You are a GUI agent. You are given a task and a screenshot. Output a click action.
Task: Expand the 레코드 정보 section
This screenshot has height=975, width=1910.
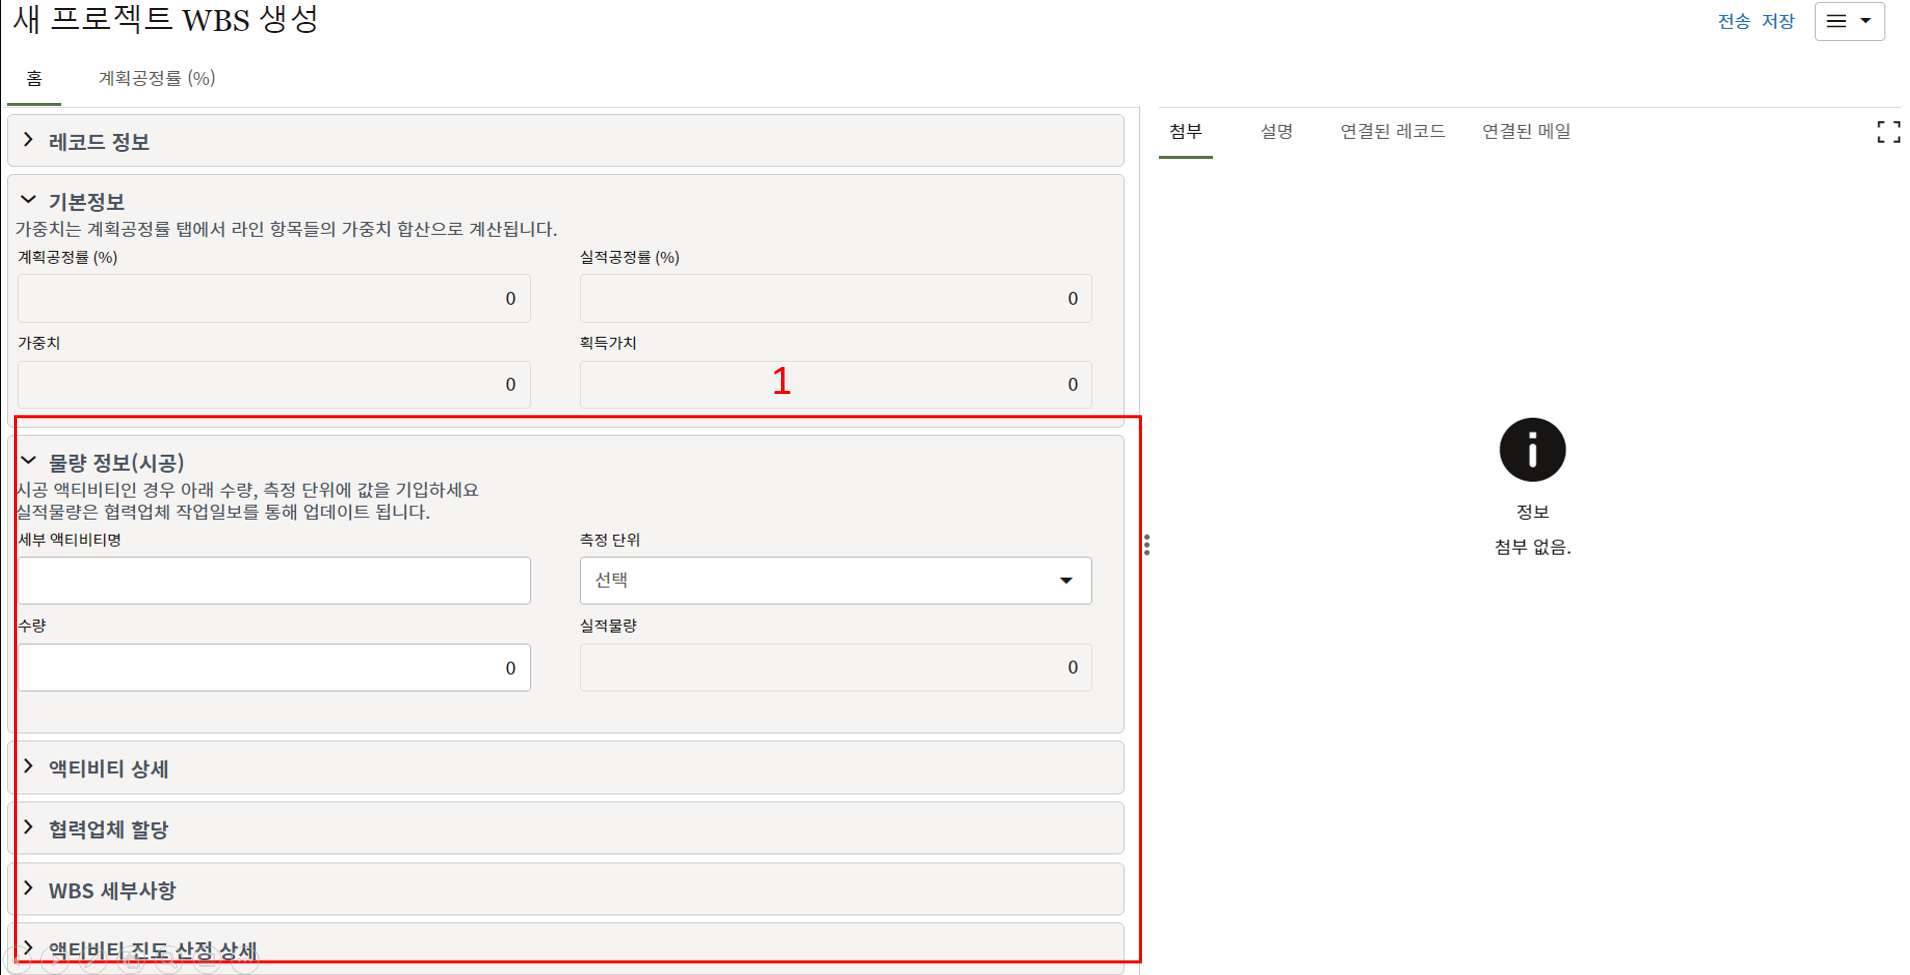point(29,141)
